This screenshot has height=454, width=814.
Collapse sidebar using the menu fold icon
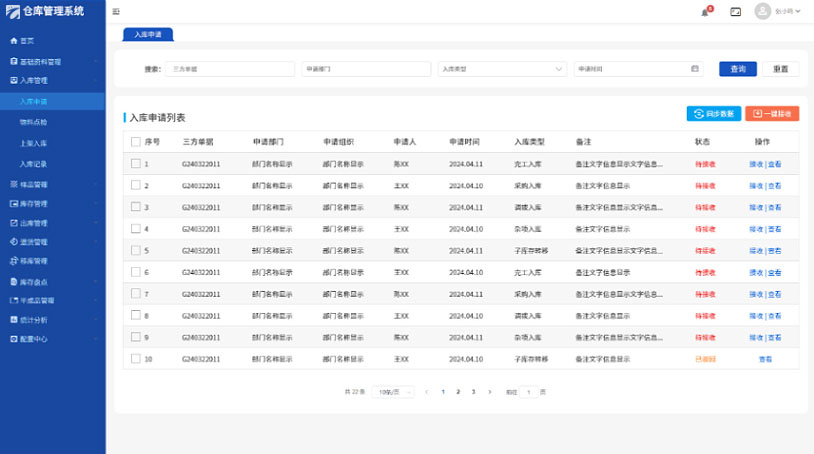point(116,12)
